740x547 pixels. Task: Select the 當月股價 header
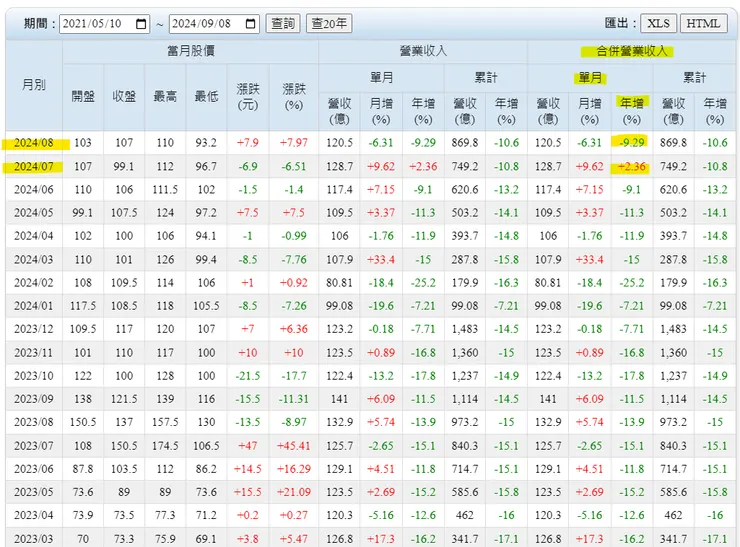coord(191,51)
